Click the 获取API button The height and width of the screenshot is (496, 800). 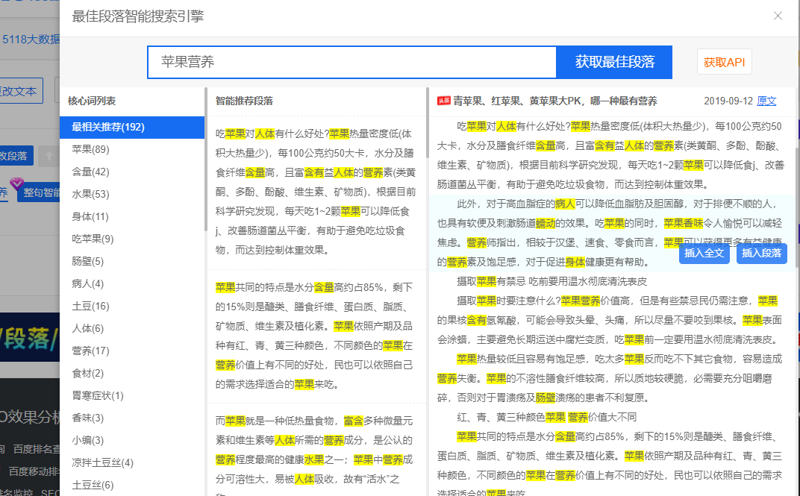tap(724, 62)
